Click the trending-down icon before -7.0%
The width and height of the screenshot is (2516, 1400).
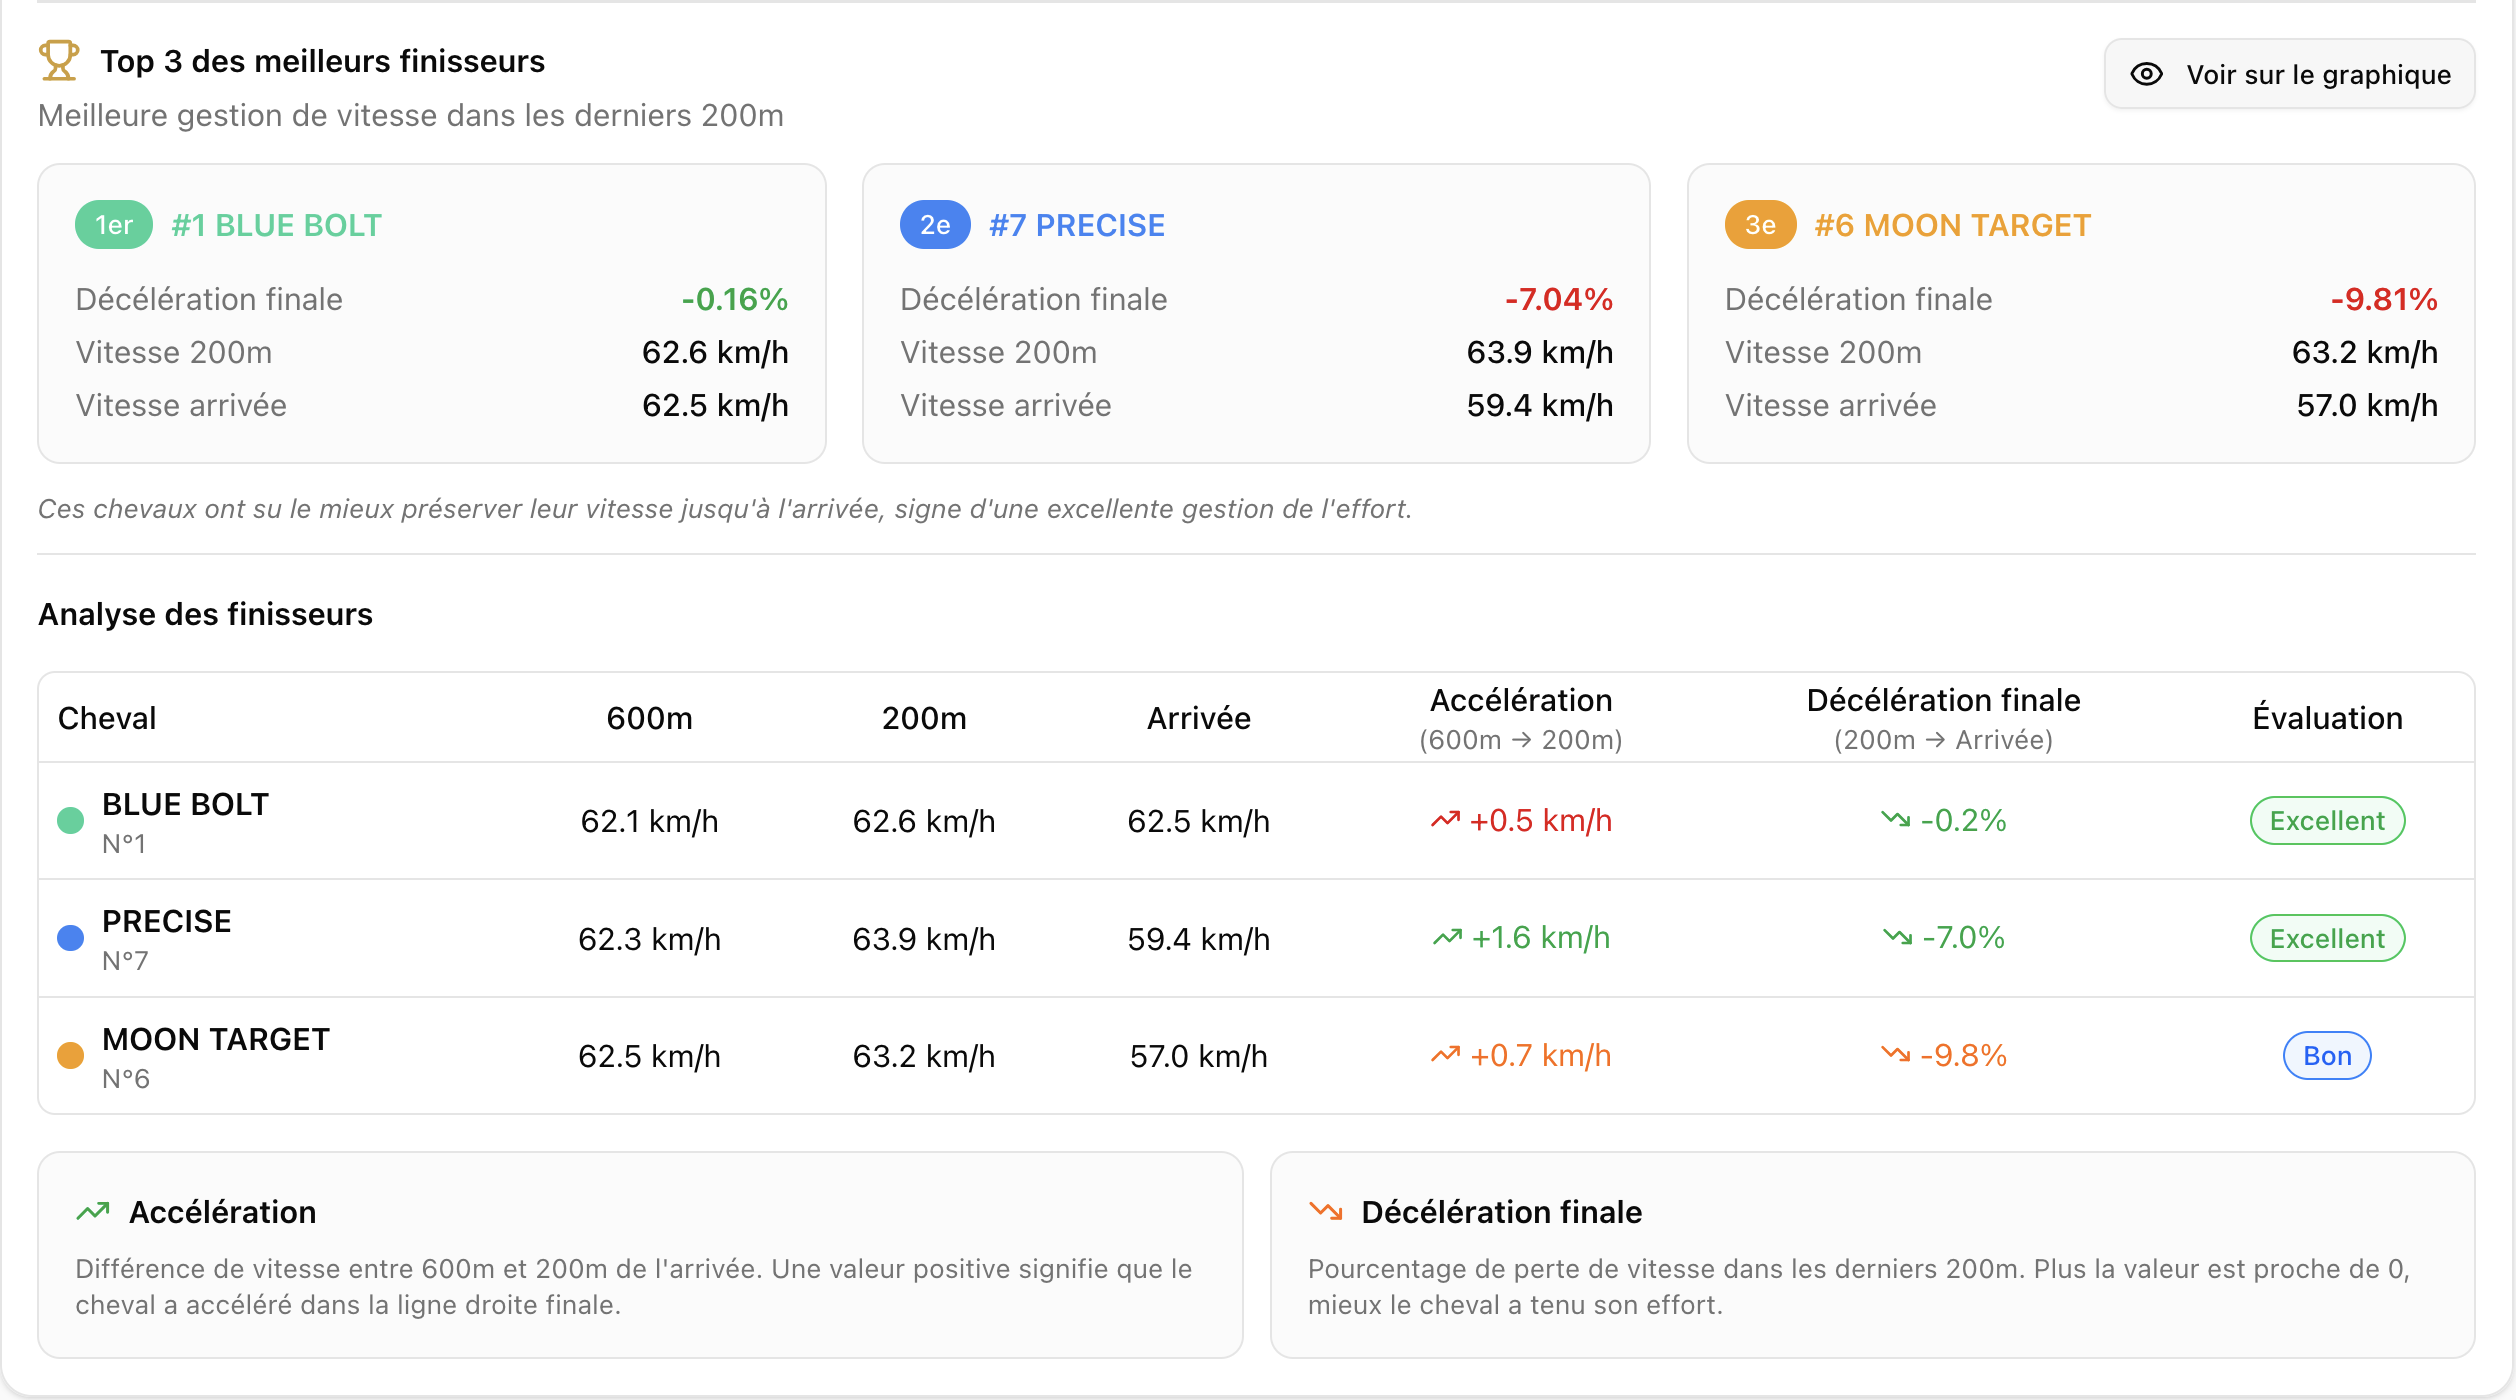1897,938
